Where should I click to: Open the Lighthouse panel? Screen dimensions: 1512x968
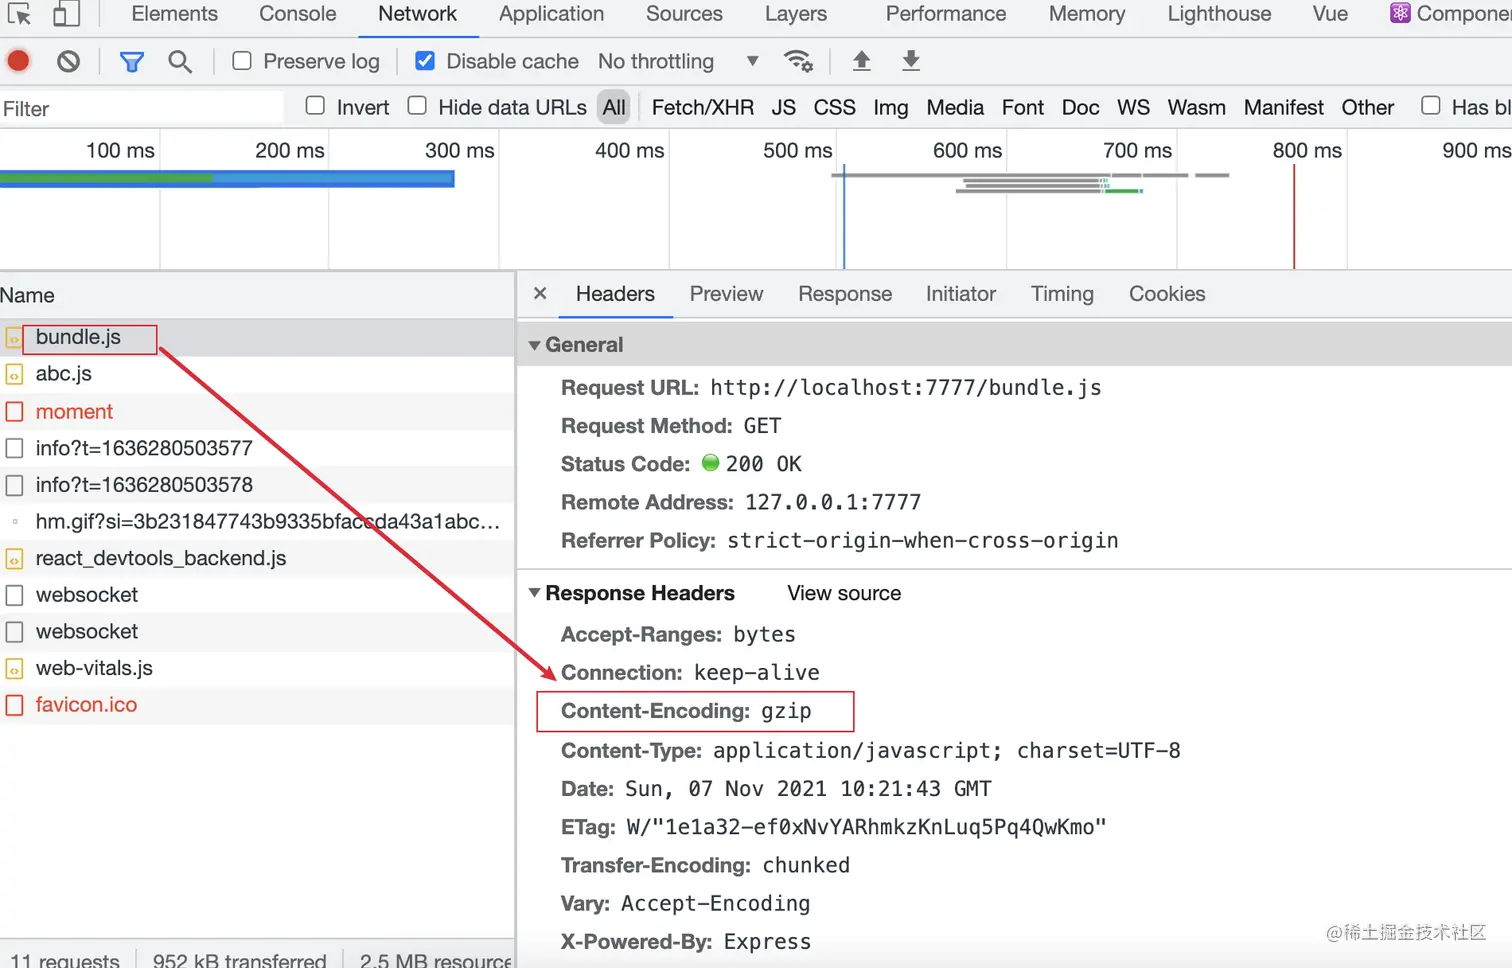(x=1219, y=14)
